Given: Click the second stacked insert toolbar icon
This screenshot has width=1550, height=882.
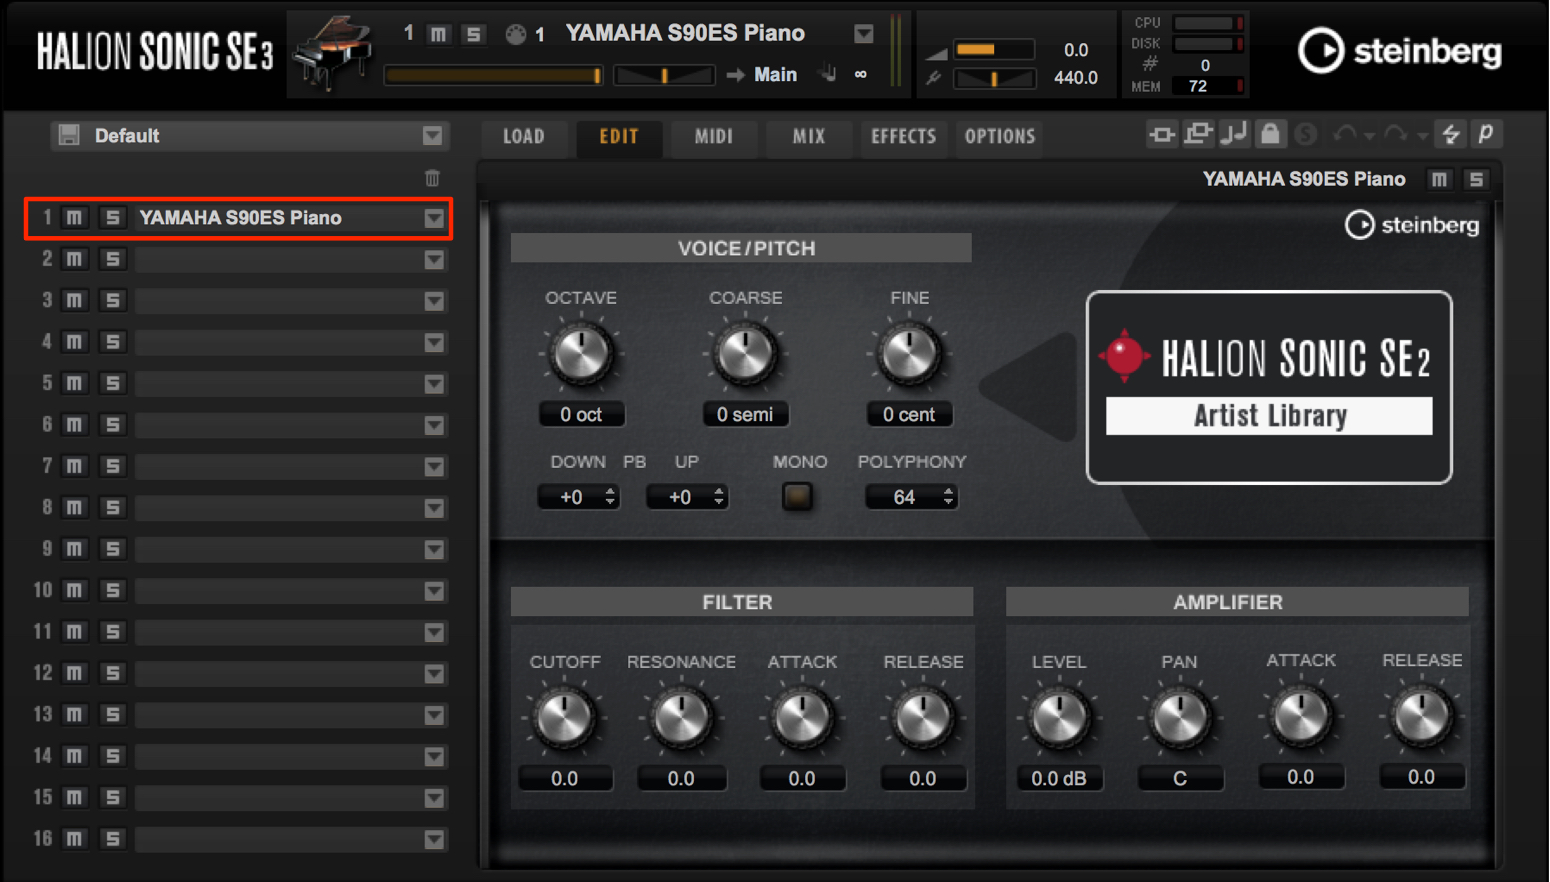Looking at the screenshot, I should [x=1198, y=133].
